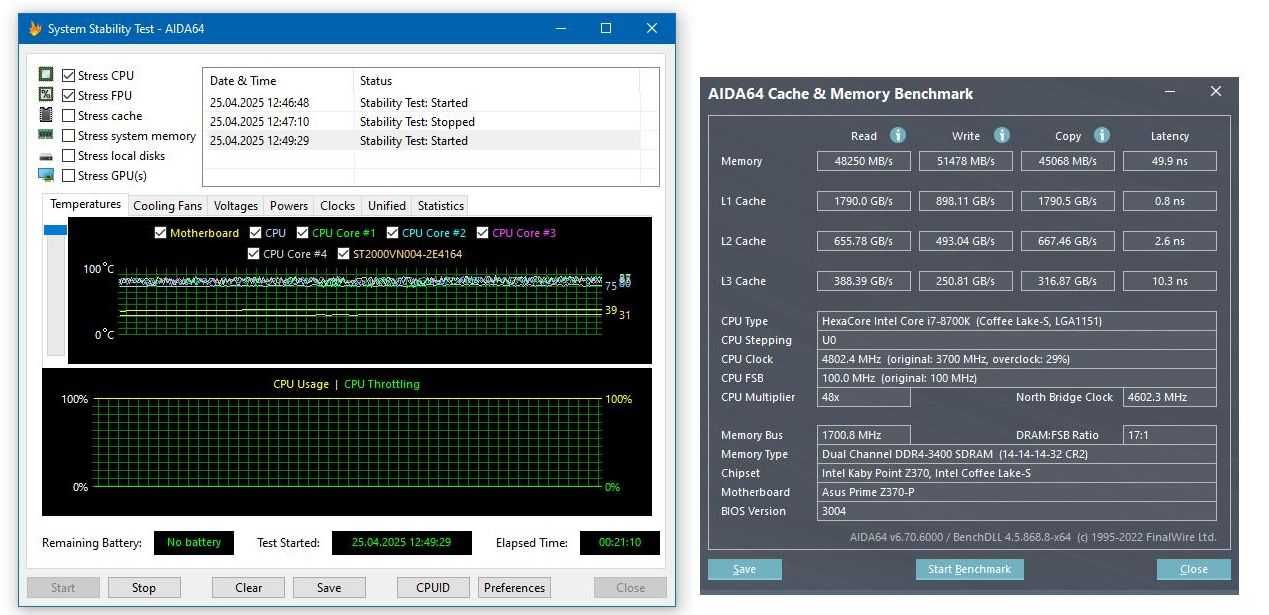The image size is (1269, 615).
Task: Maximize the System Stability Test window
Action: pyautogui.click(x=605, y=28)
